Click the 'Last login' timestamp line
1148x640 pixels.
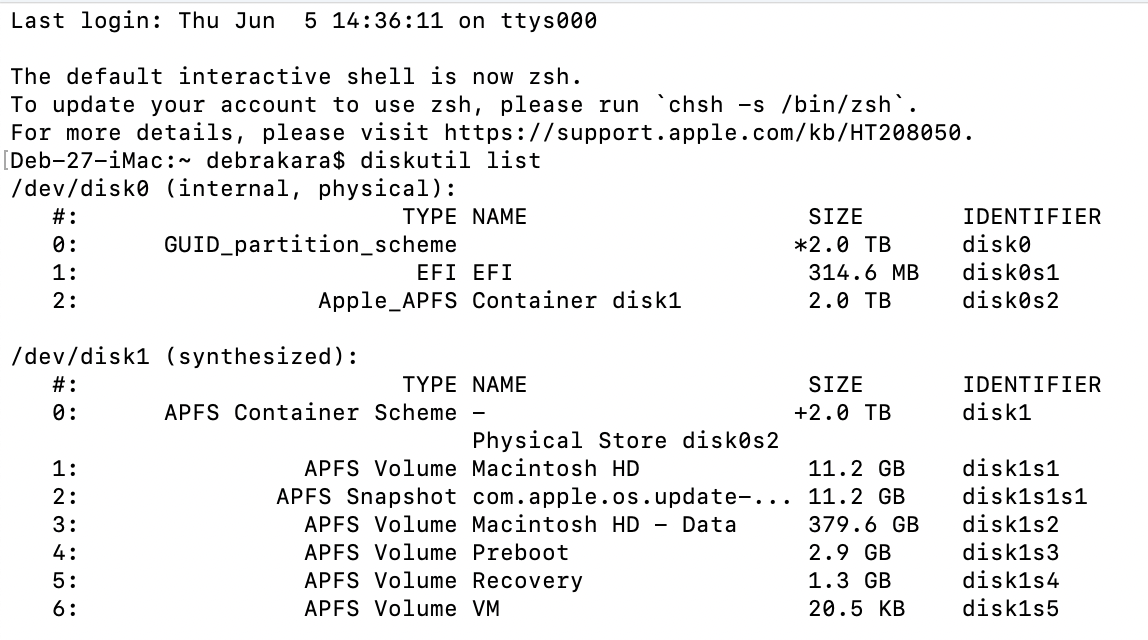click(304, 21)
